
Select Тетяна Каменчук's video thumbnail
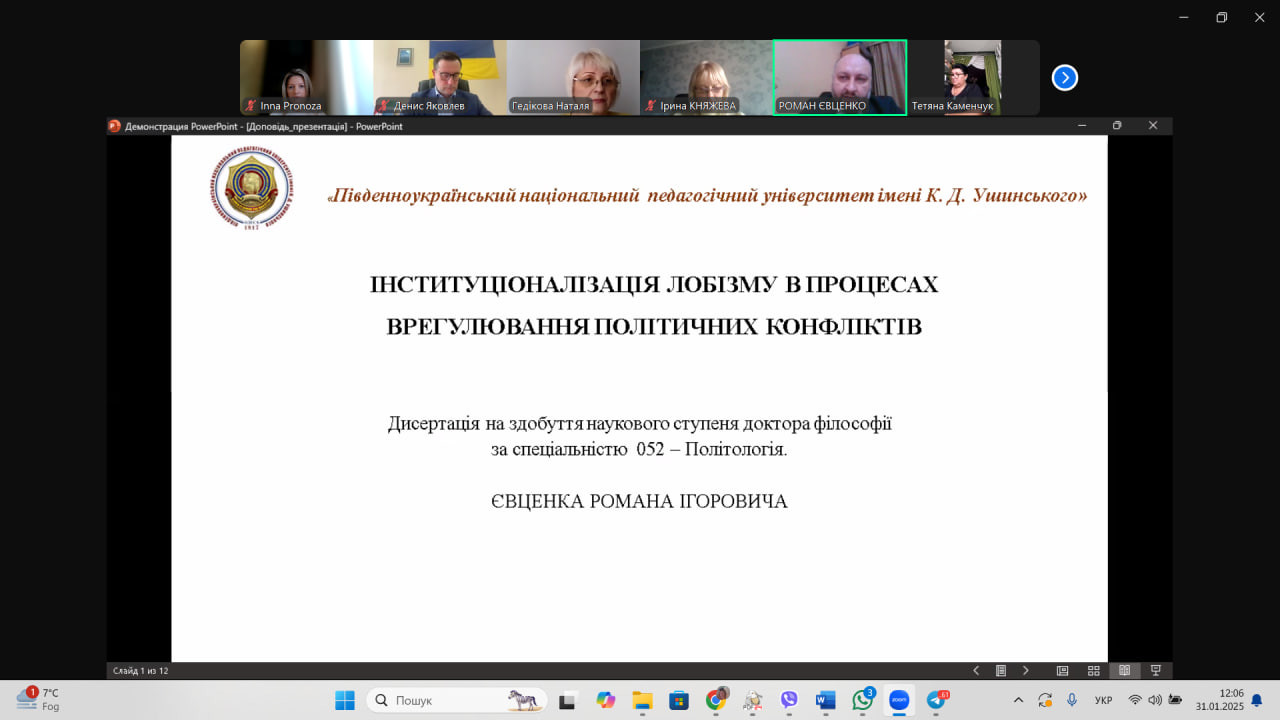(x=973, y=78)
